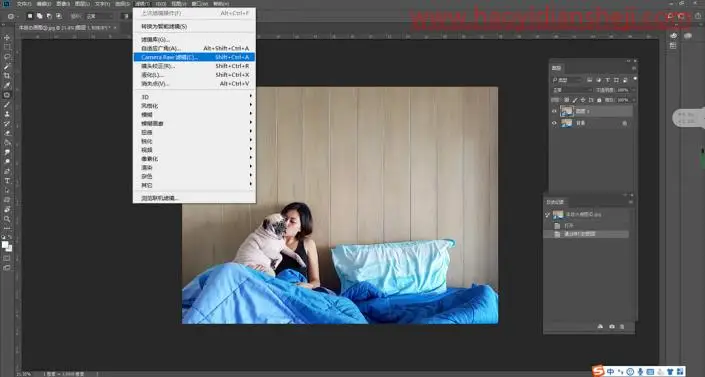
Task: Hide the top layer using its eye icon
Action: (x=554, y=111)
